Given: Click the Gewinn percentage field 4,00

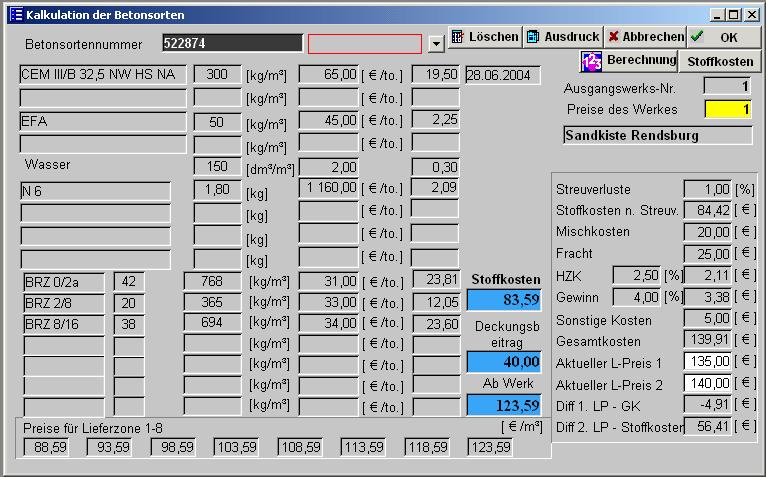Looking at the screenshot, I should click(x=636, y=297).
